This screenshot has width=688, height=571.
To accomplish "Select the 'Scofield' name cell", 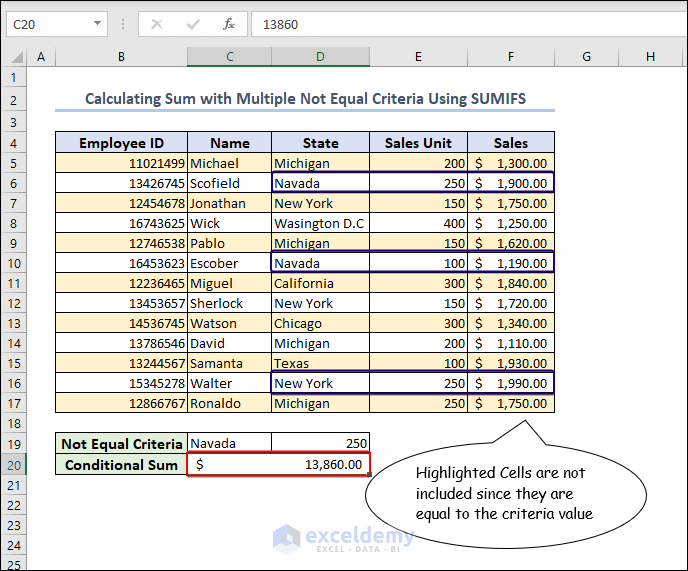I will 229,183.
